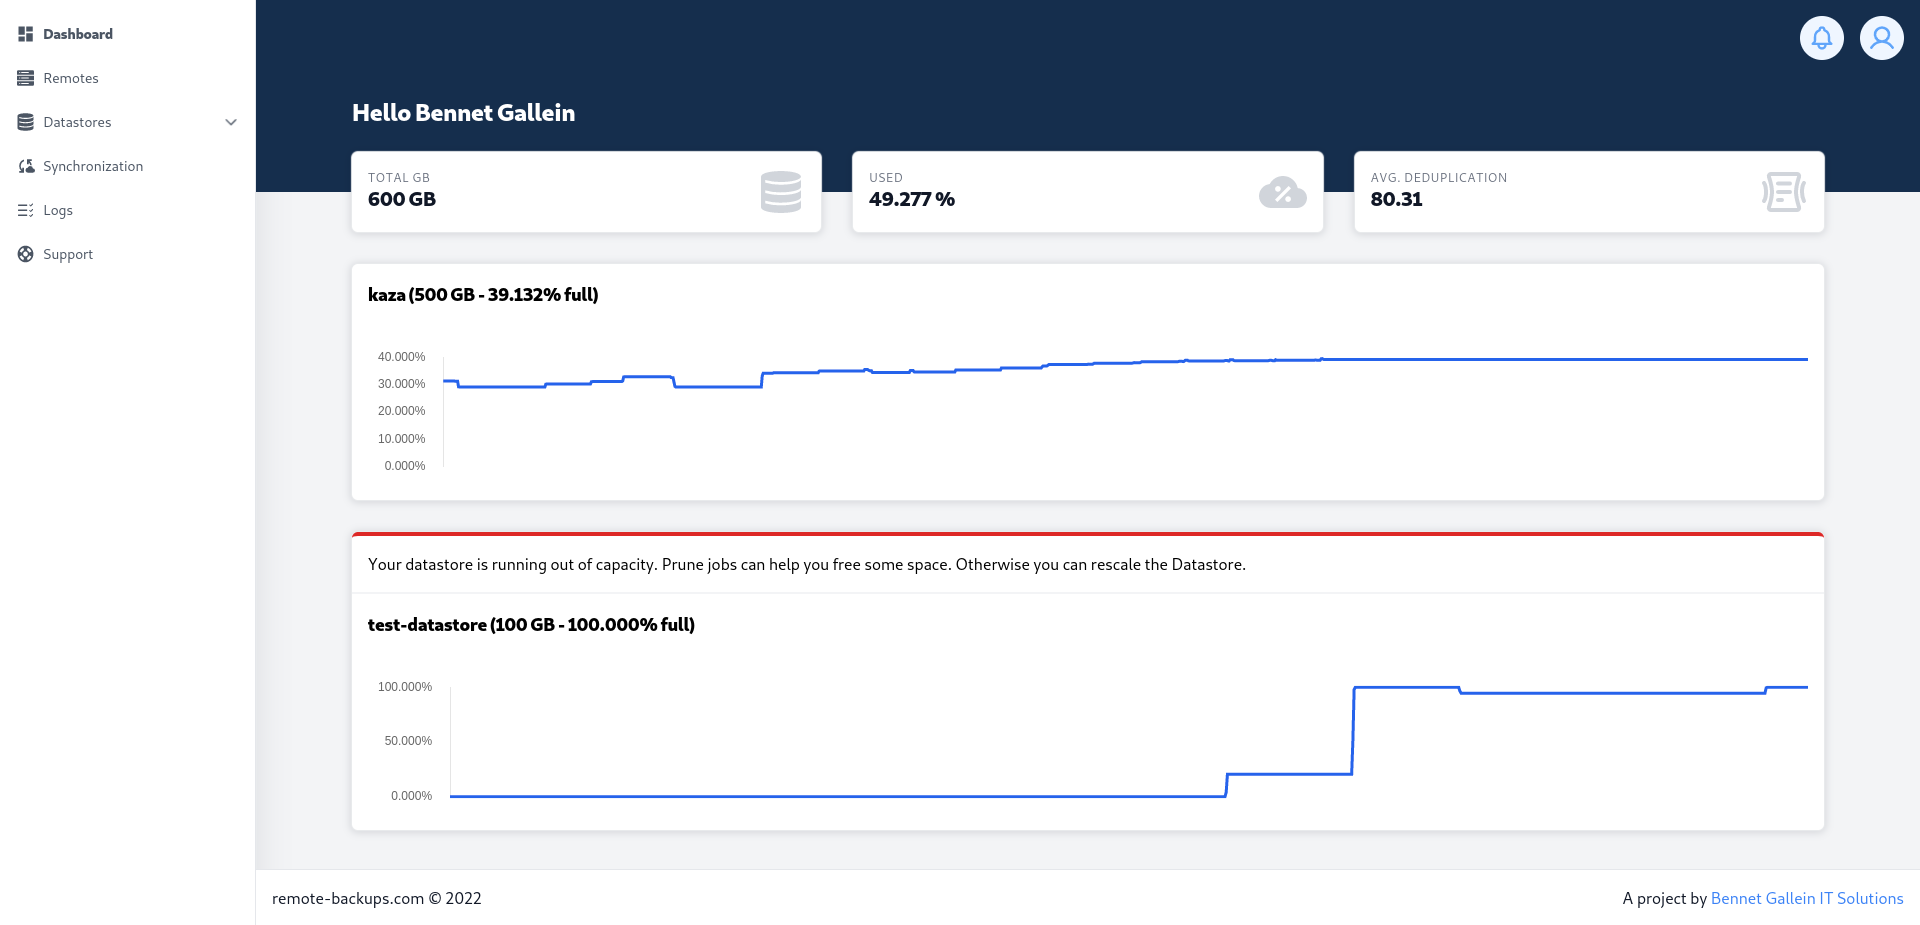The height and width of the screenshot is (925, 1920).
Task: Click the Used percentage stat card
Action: [1087, 192]
